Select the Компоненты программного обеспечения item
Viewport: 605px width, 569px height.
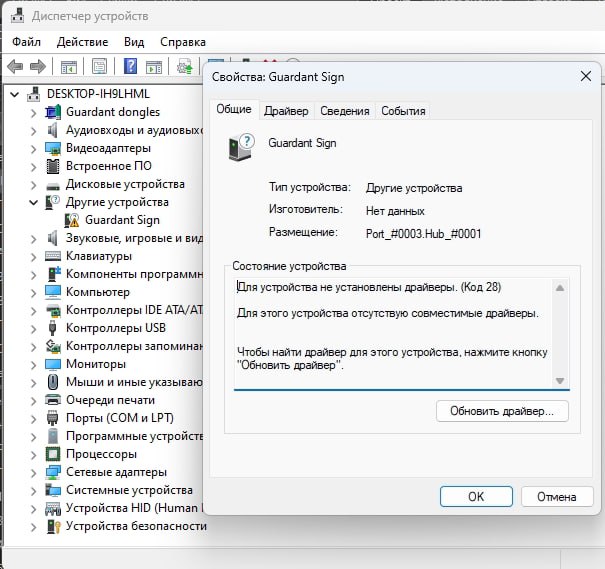[134, 274]
